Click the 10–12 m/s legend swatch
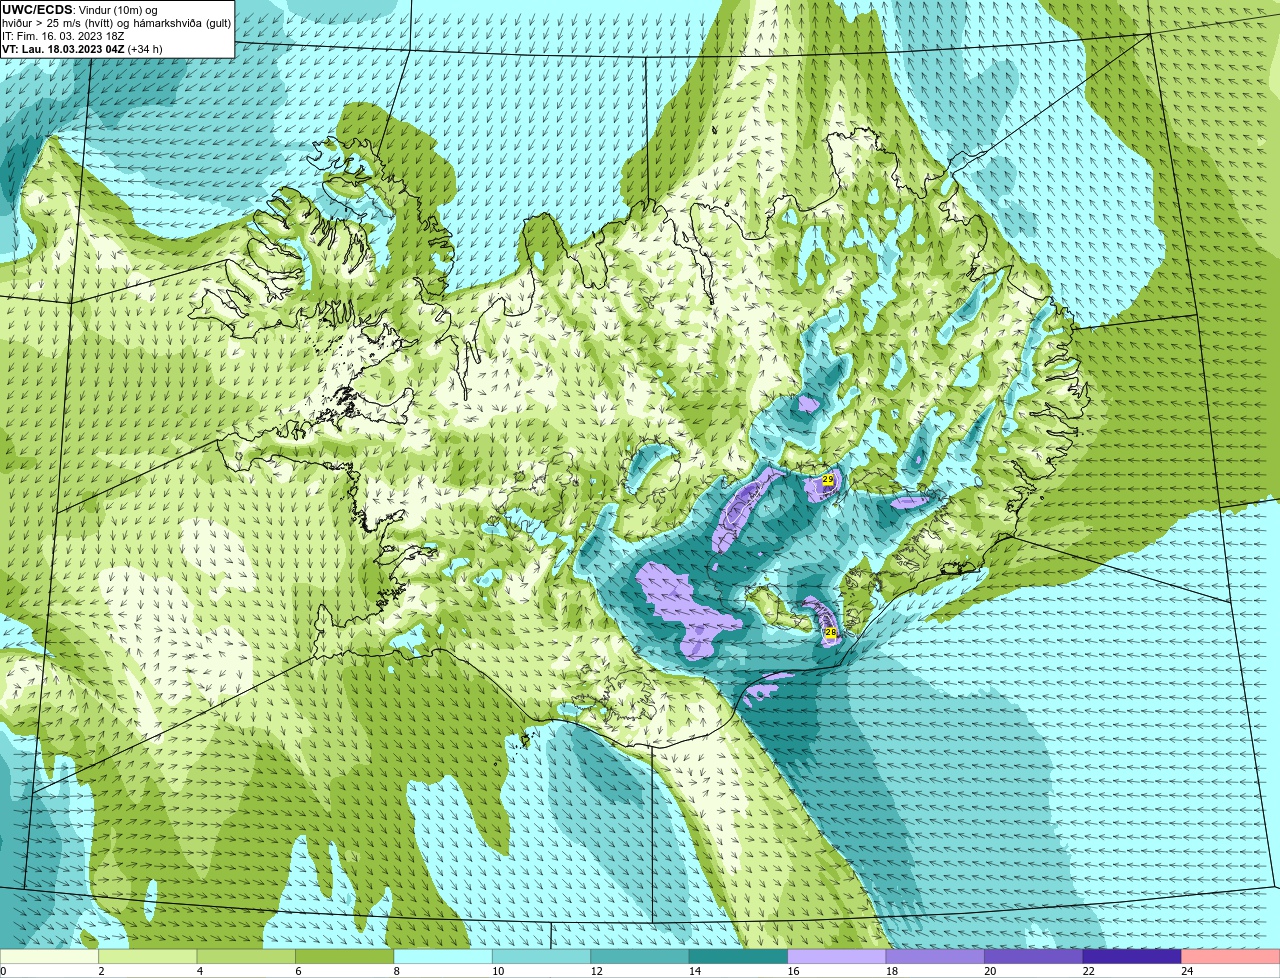This screenshot has width=1280, height=978. coord(541,957)
